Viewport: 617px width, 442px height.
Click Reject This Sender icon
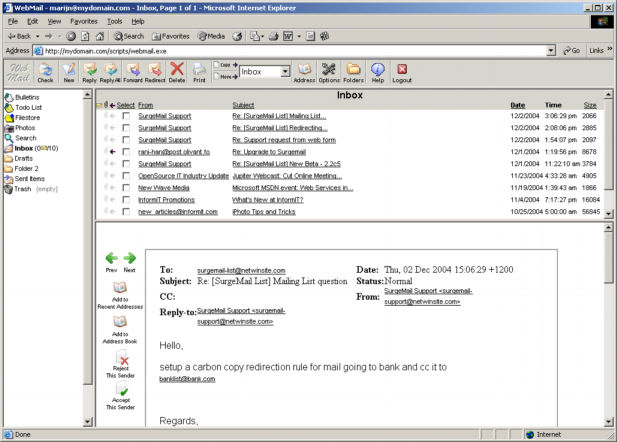pos(122,366)
